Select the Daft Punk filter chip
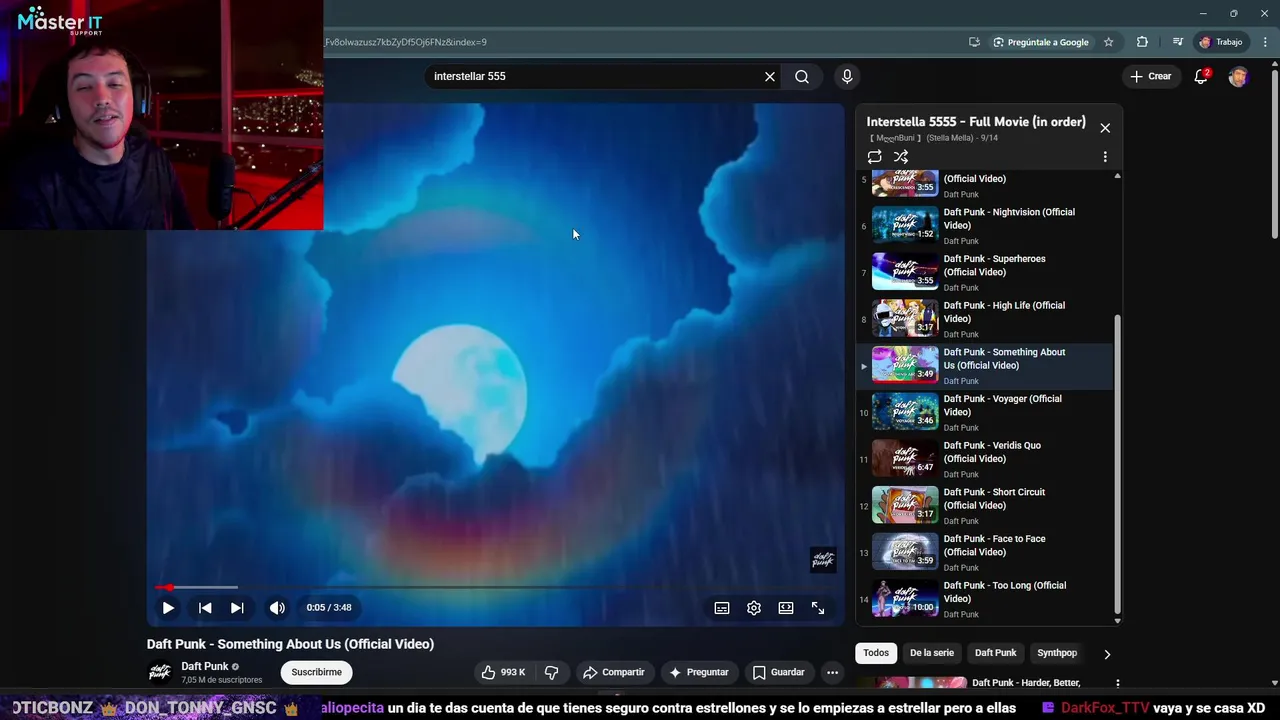Screen dimensions: 1280x720 [996, 653]
